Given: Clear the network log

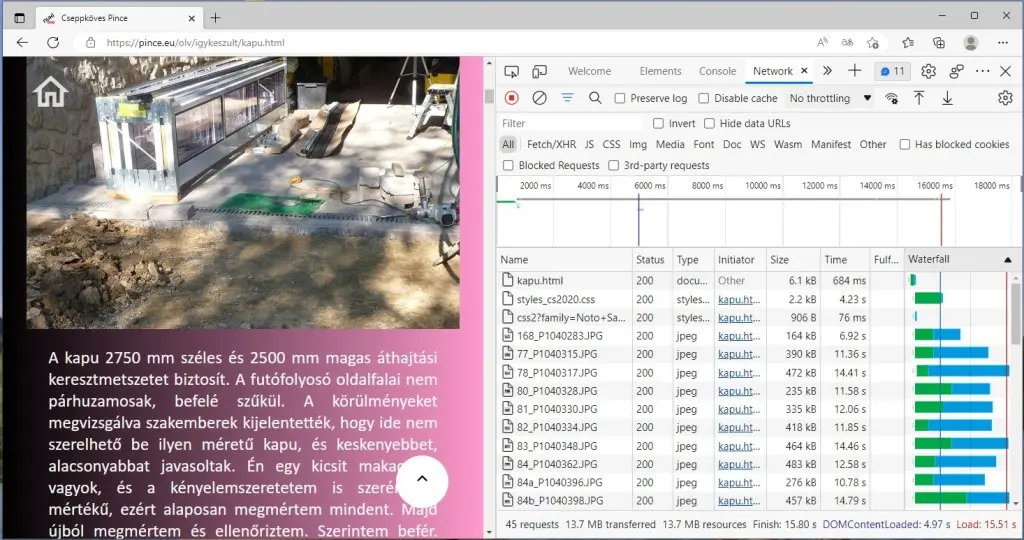Looking at the screenshot, I should 539,98.
